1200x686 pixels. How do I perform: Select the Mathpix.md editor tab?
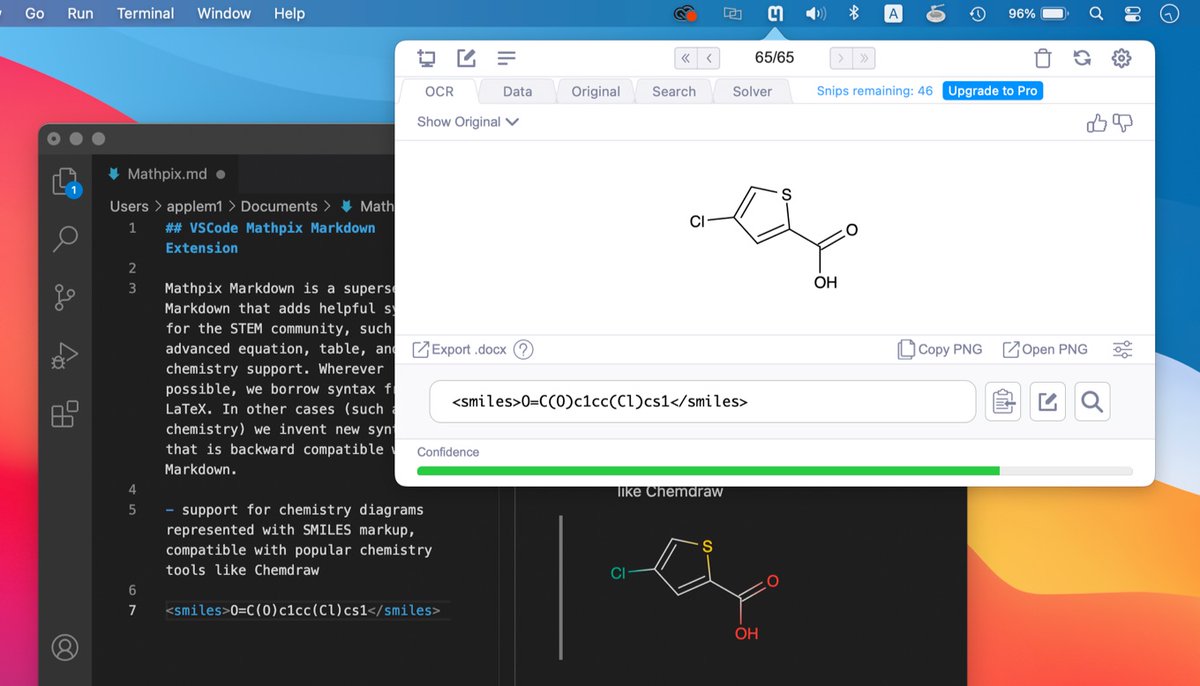pyautogui.click(x=166, y=174)
